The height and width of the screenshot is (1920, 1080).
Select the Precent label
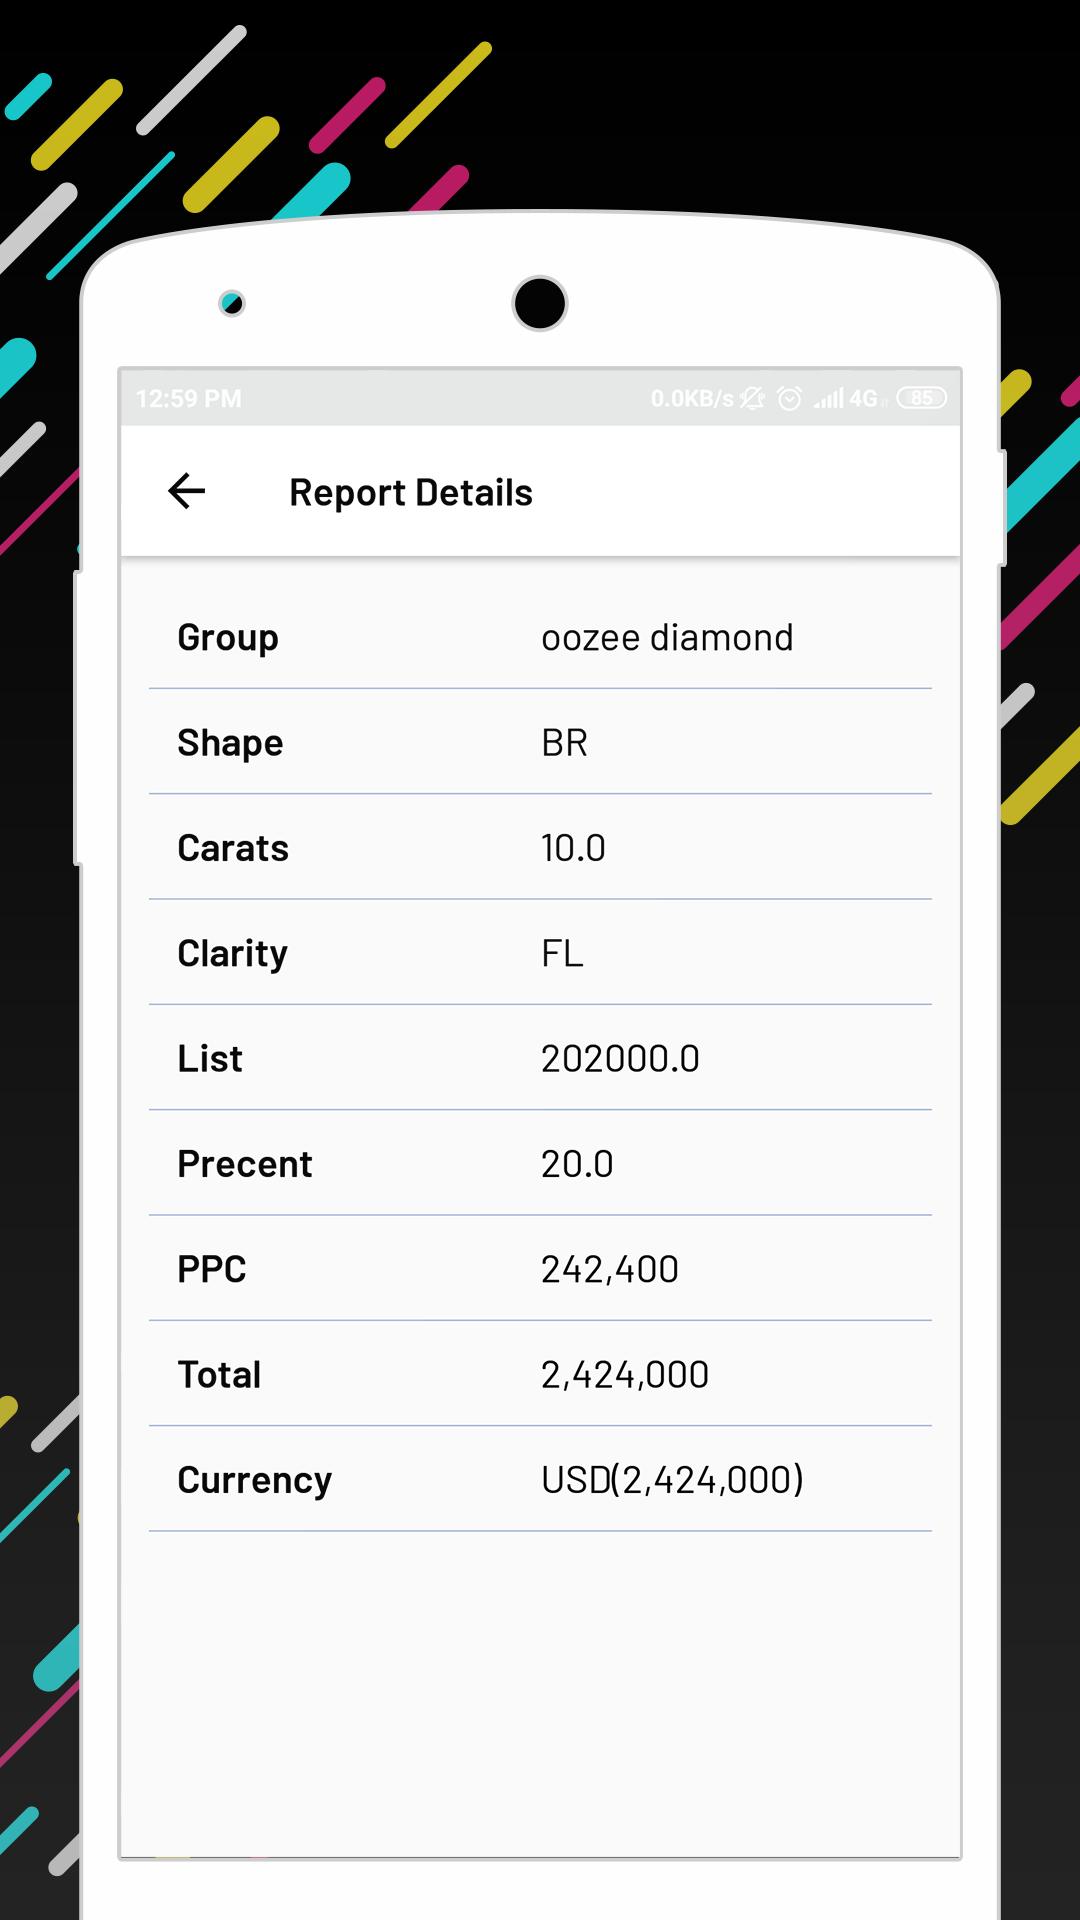click(x=245, y=1164)
